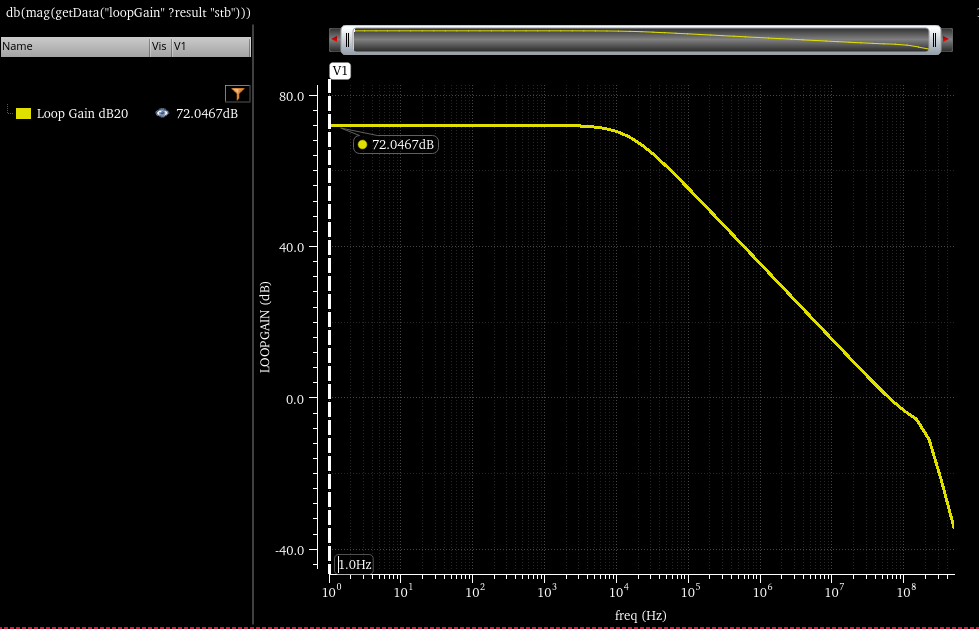Click the 0.0 y-axis tick label
Viewport: 979px width, 629px height.
tap(295, 399)
